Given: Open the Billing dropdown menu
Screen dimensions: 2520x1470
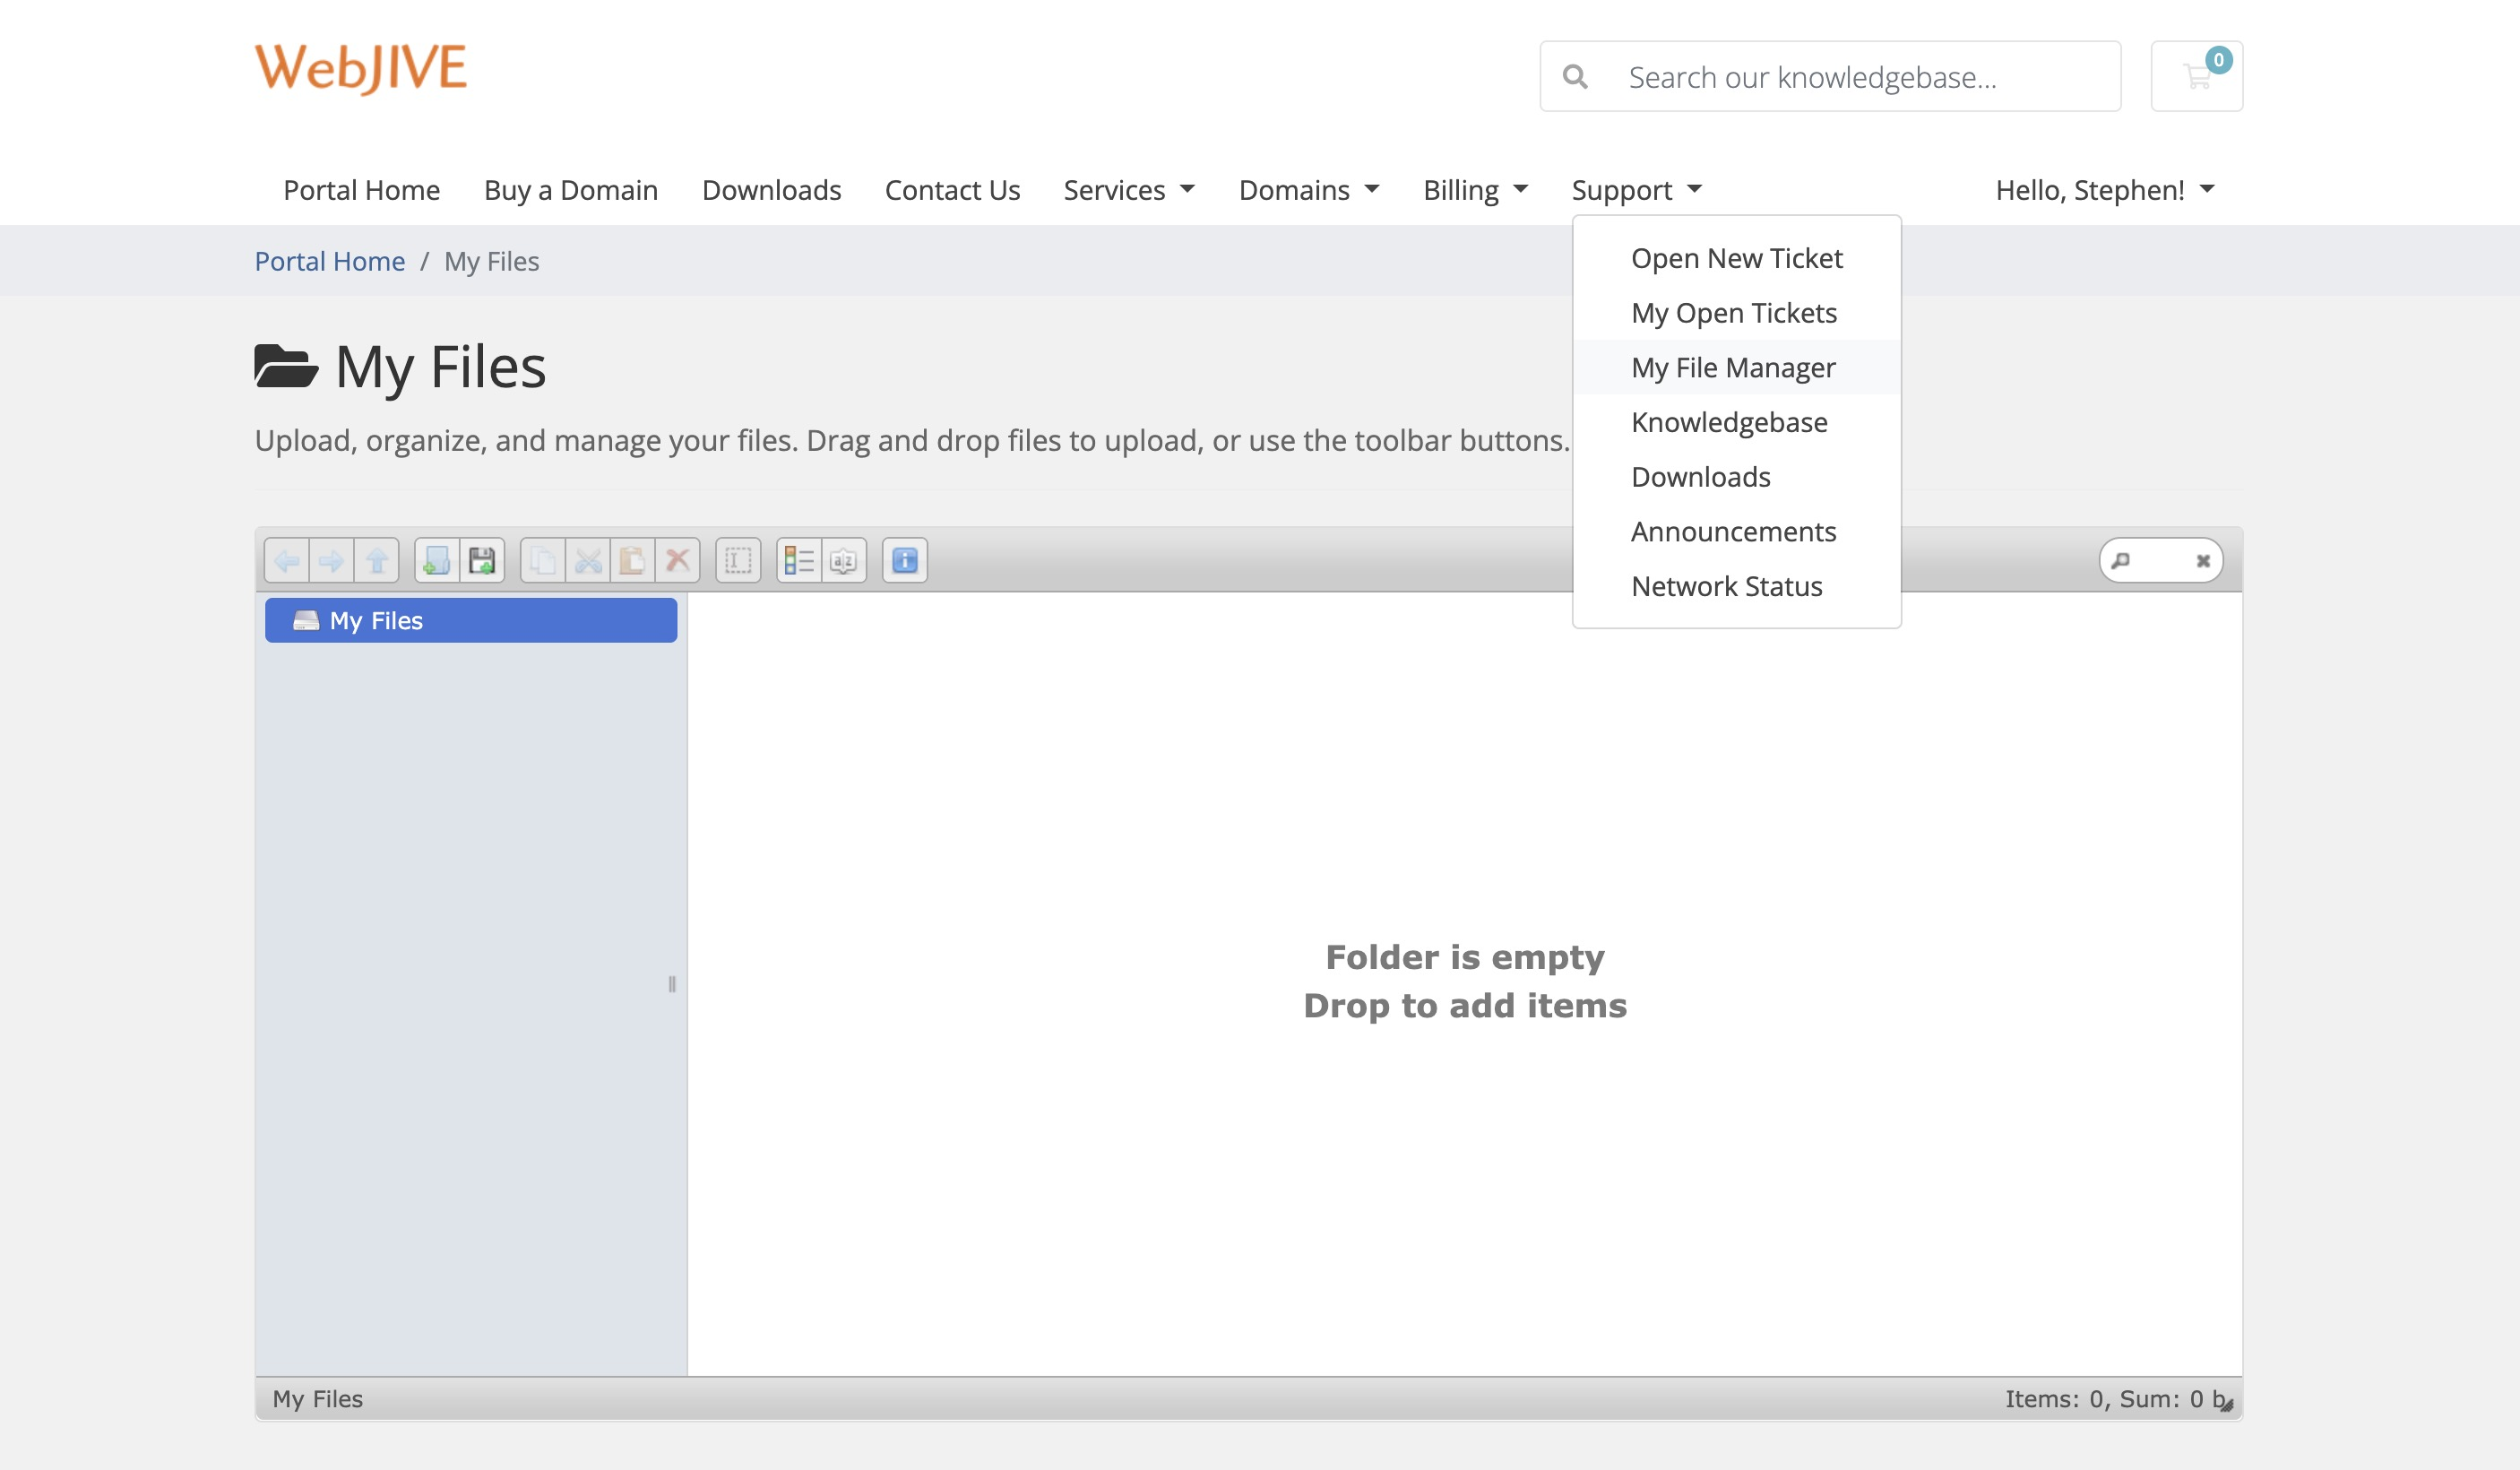Looking at the screenshot, I should point(1475,189).
